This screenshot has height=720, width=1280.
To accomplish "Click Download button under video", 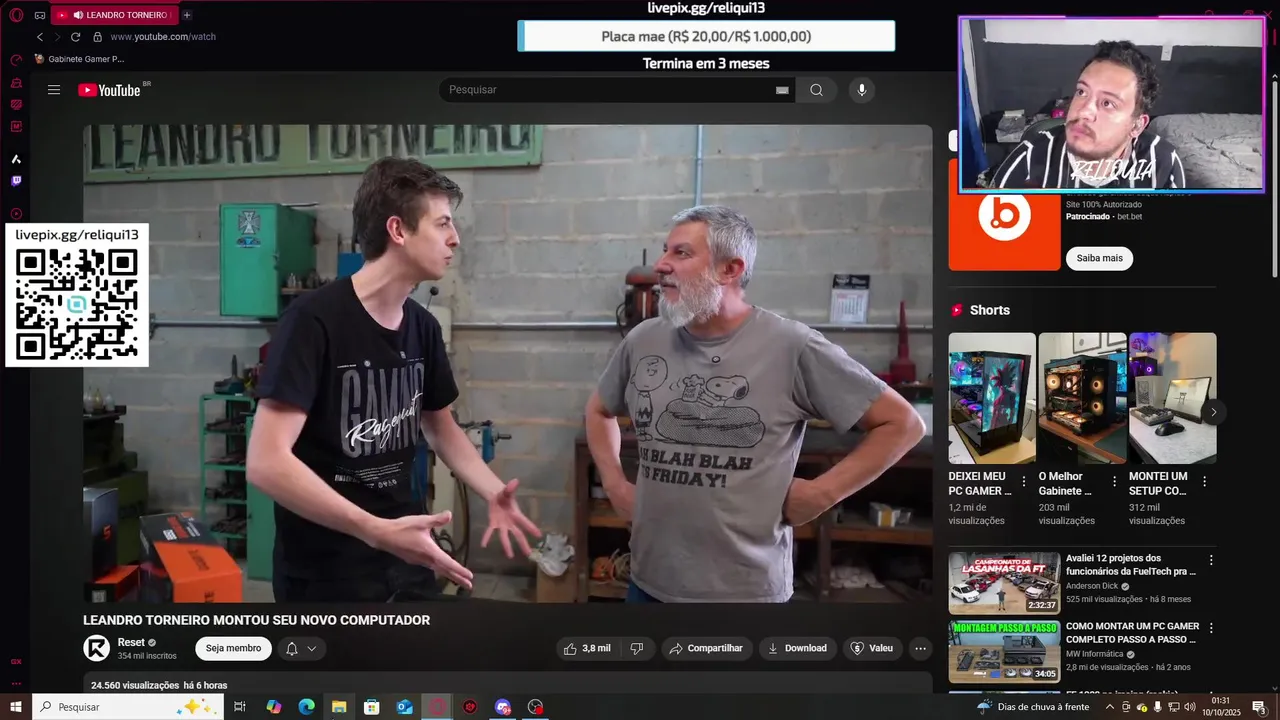I will click(x=797, y=648).
